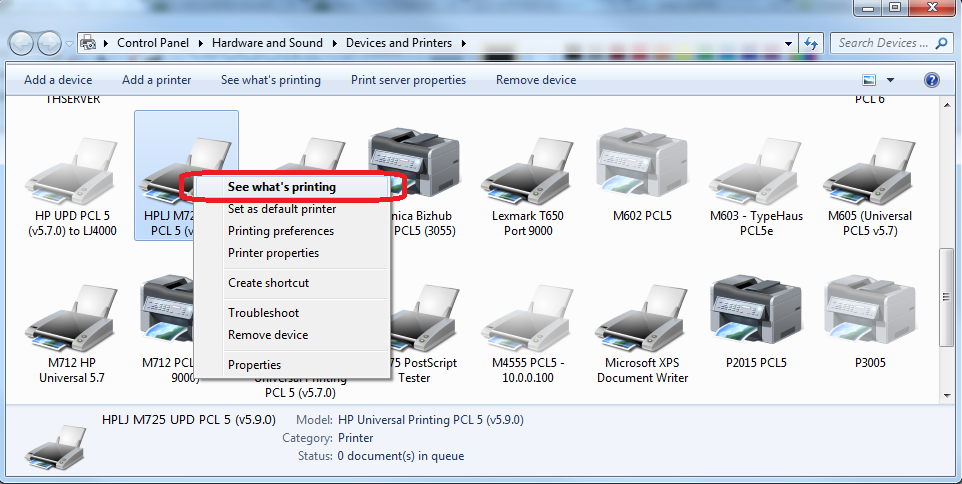This screenshot has height=484, width=962.
Task: Click Print server properties button
Action: tap(408, 80)
